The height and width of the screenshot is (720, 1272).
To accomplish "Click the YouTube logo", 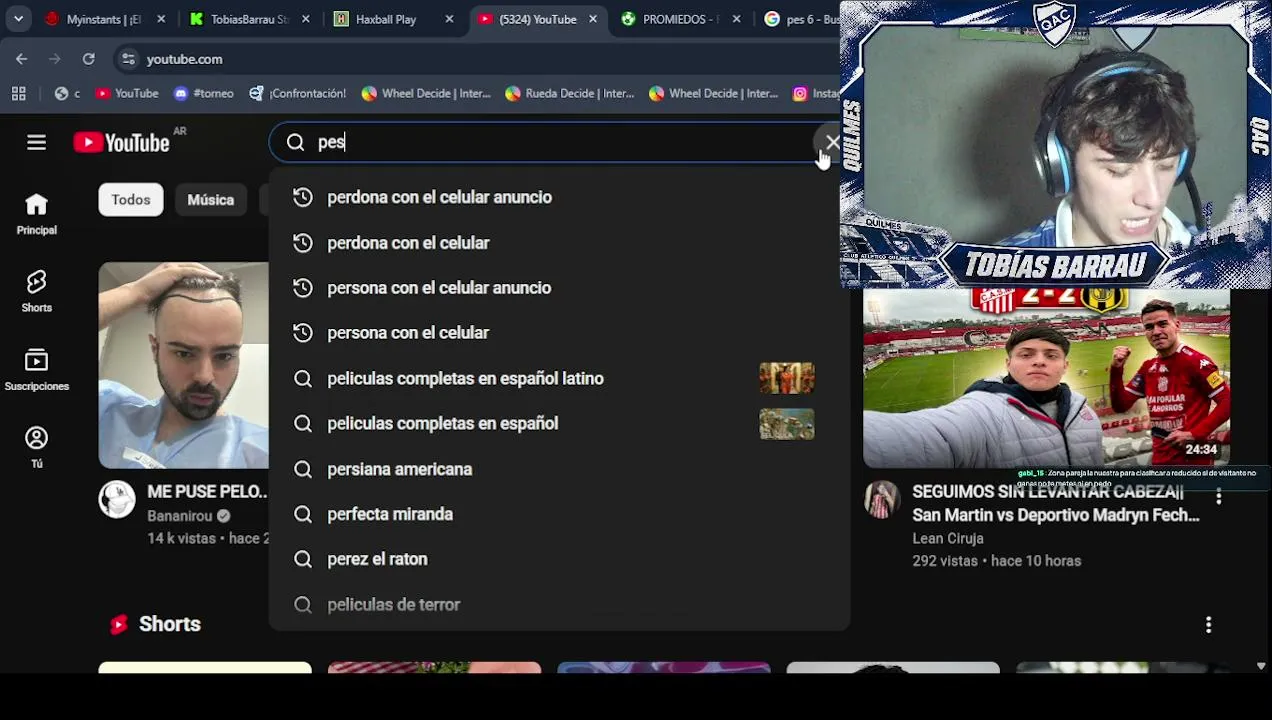I will [x=121, y=143].
